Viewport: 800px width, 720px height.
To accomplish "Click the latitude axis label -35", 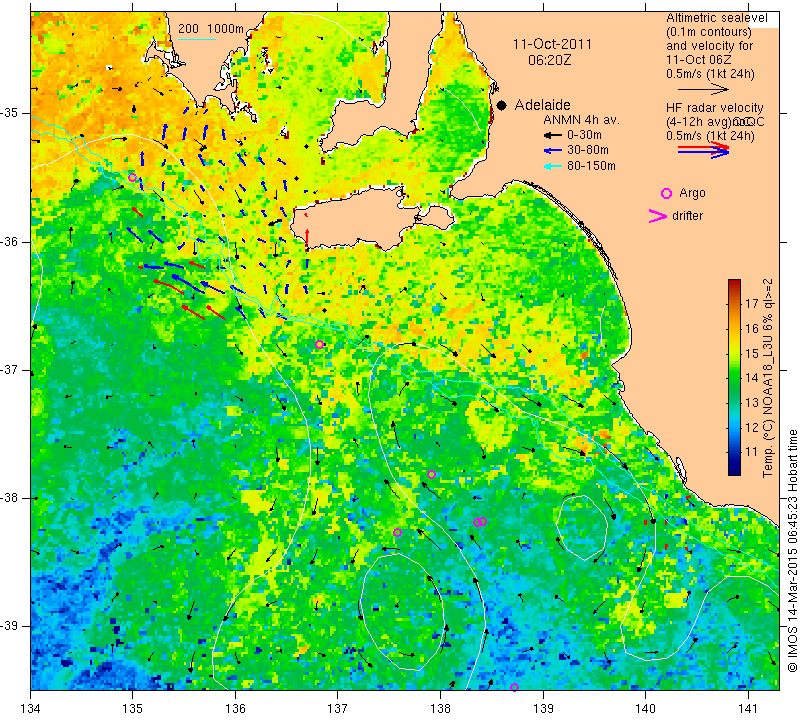I will (x=9, y=113).
